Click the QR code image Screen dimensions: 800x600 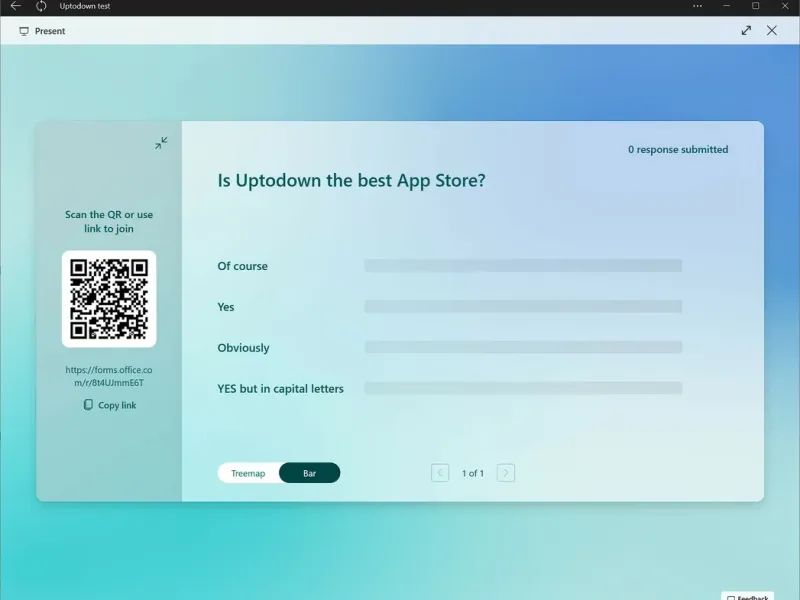[109, 299]
